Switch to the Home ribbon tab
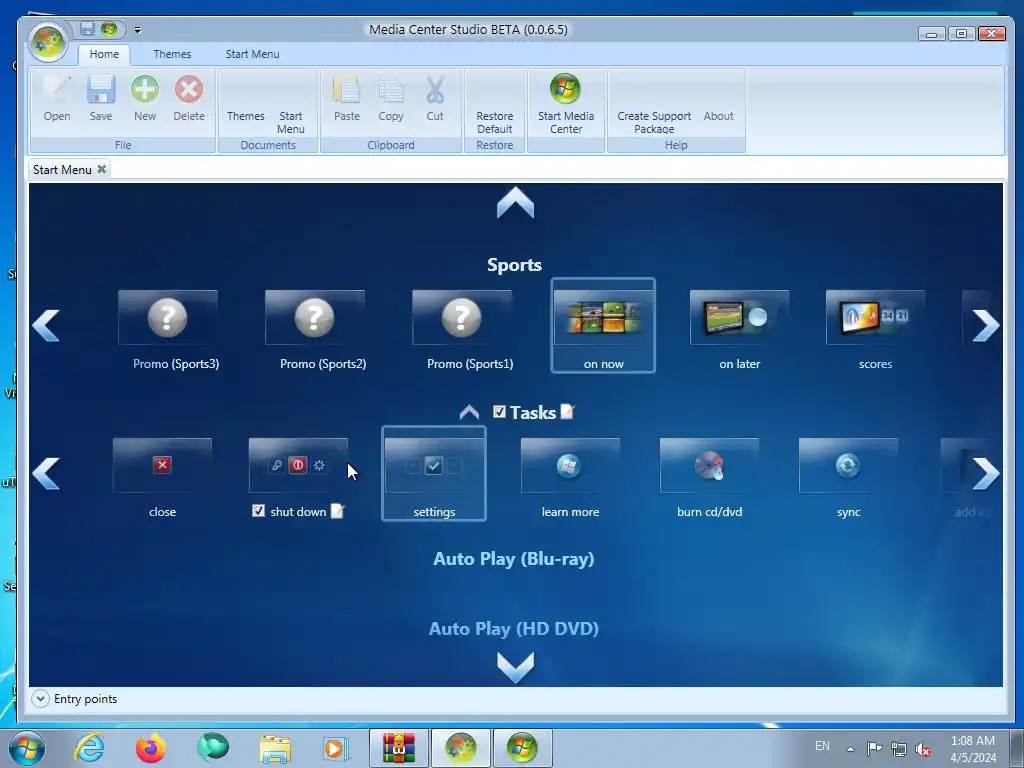1024x768 pixels. (x=104, y=54)
